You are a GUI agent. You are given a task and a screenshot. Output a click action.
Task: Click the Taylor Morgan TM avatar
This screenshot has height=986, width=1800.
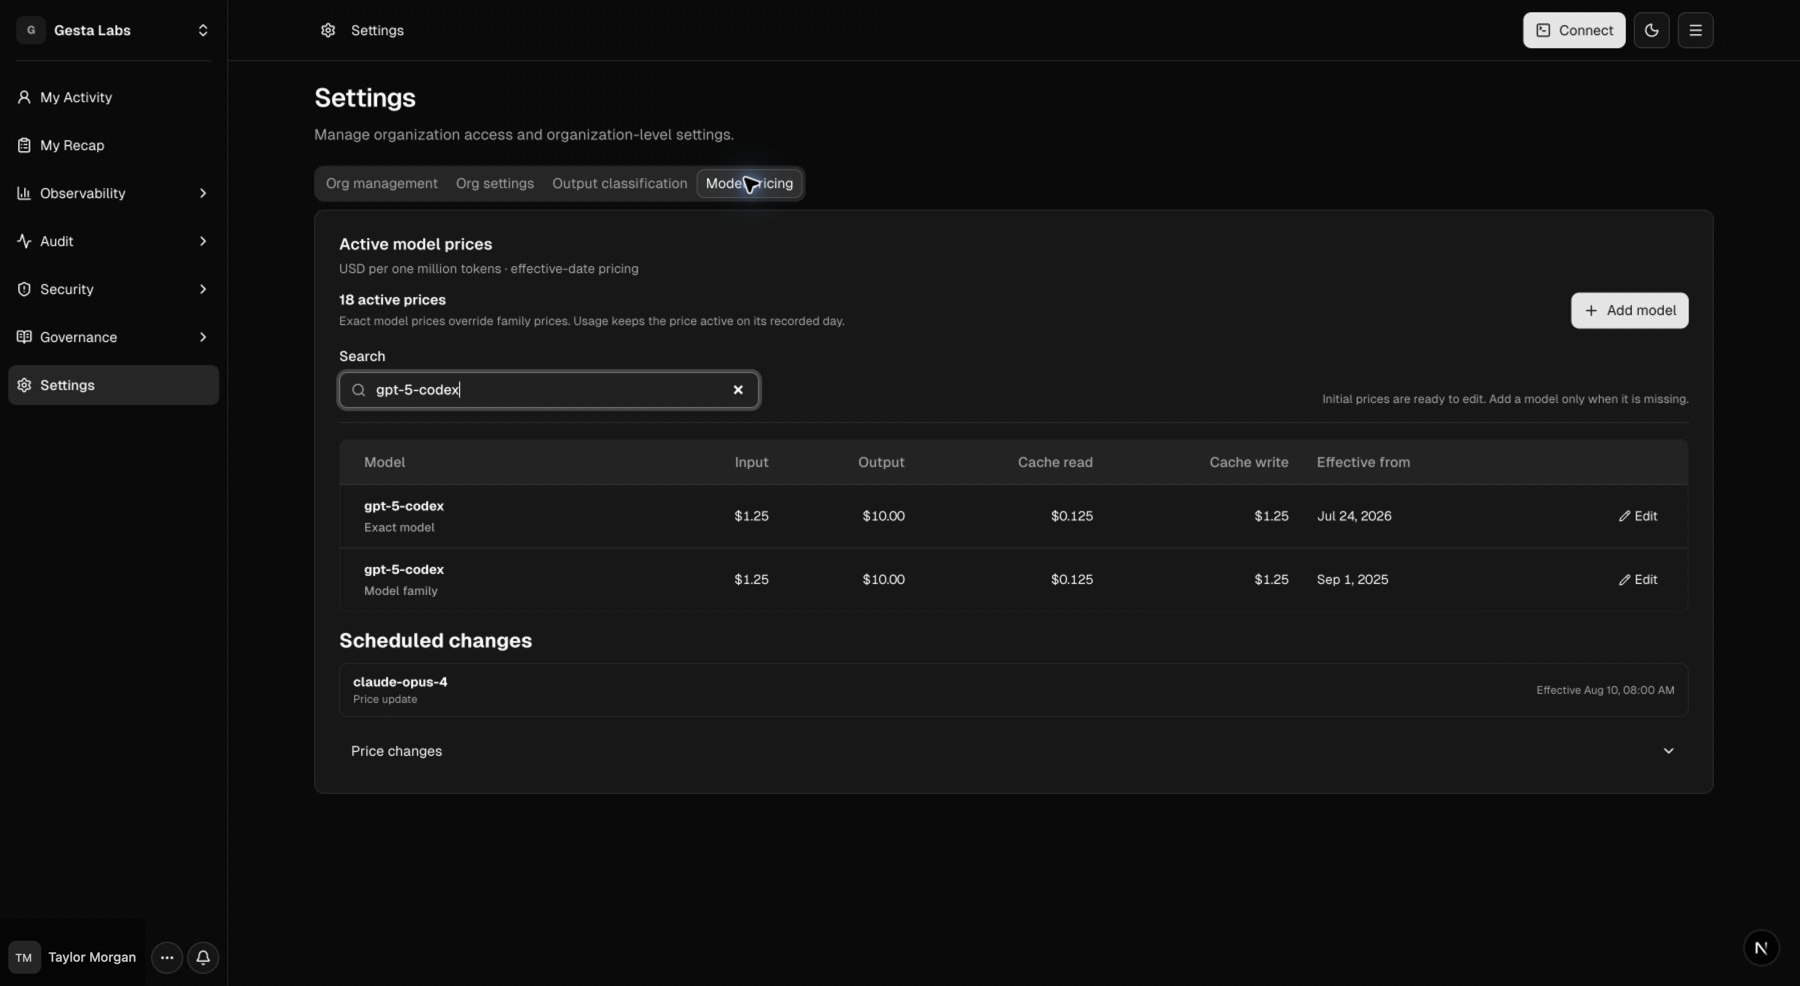(x=24, y=957)
